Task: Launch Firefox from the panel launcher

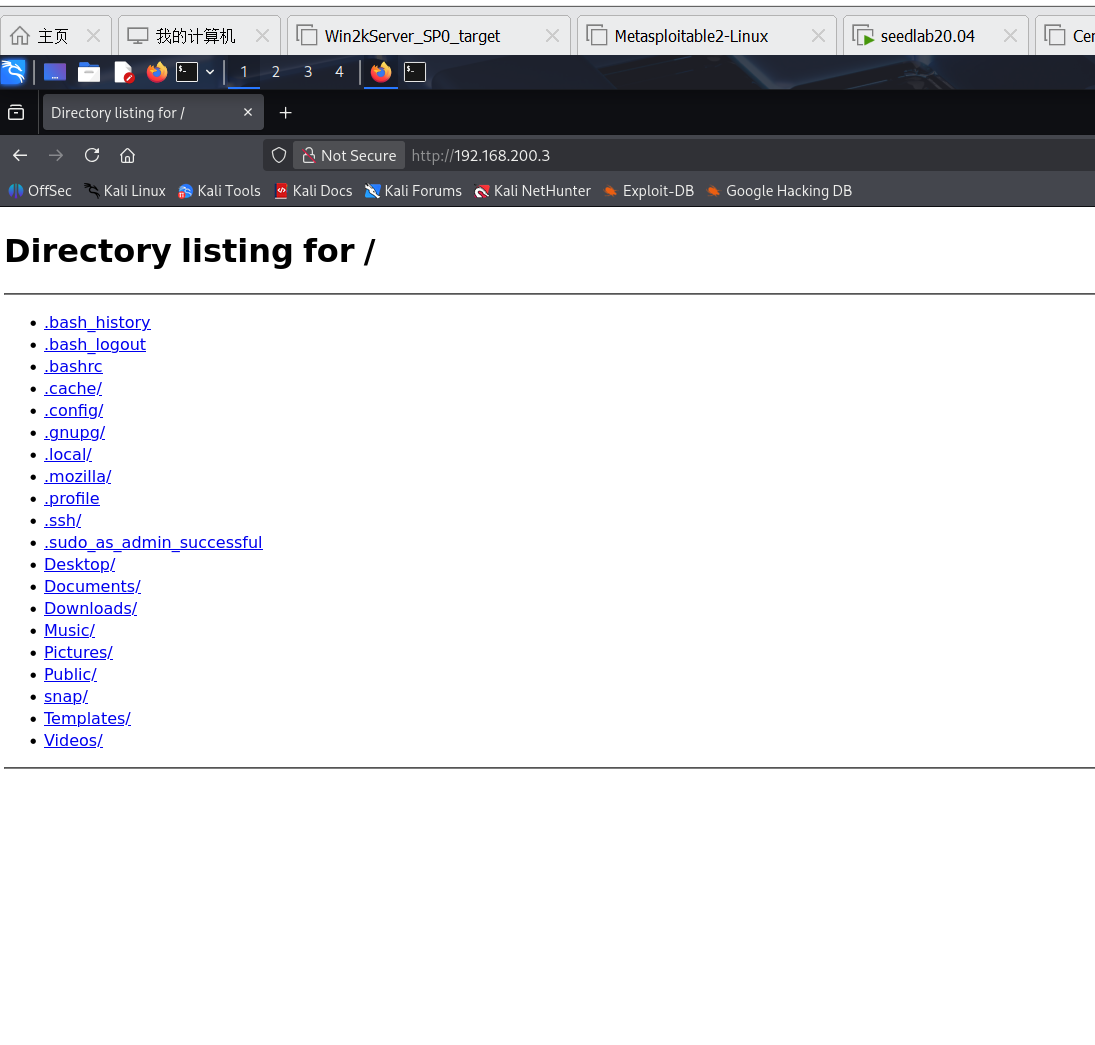Action: (x=156, y=72)
